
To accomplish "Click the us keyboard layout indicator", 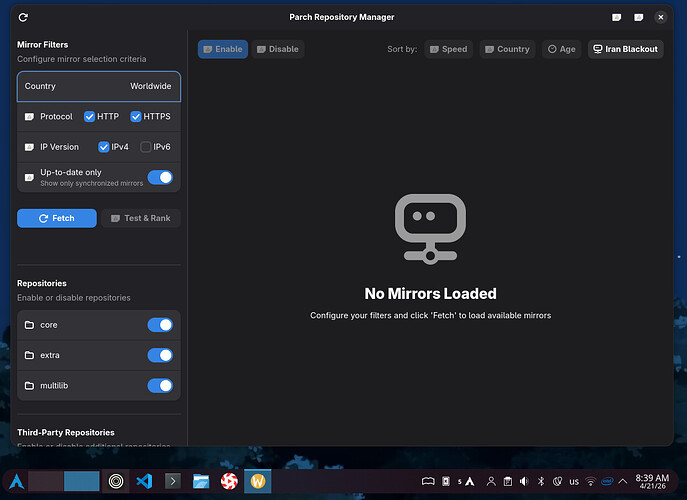I will coord(574,482).
